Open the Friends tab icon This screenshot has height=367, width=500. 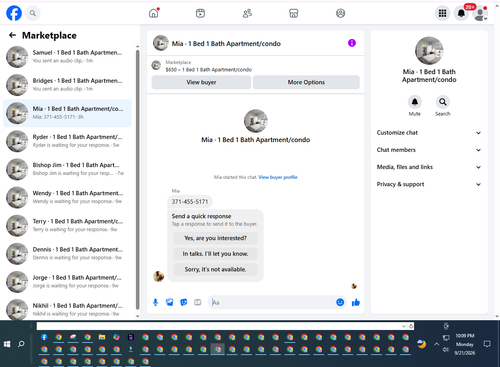click(247, 13)
